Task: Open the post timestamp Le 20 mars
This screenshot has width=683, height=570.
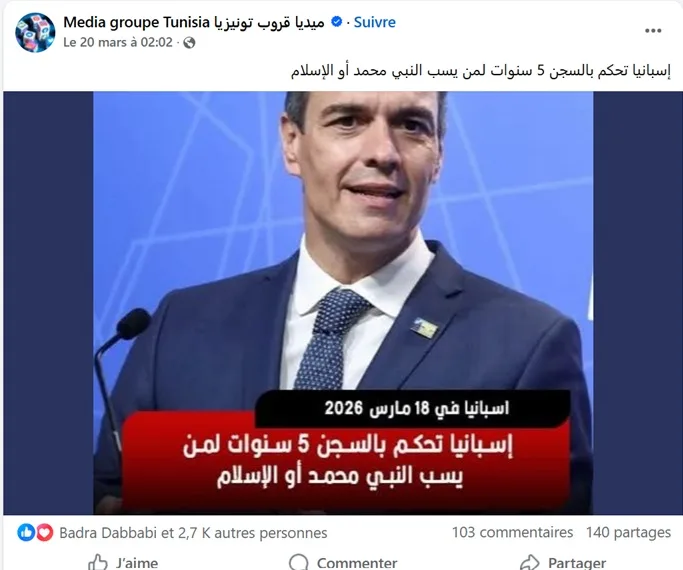Action: tap(118, 42)
